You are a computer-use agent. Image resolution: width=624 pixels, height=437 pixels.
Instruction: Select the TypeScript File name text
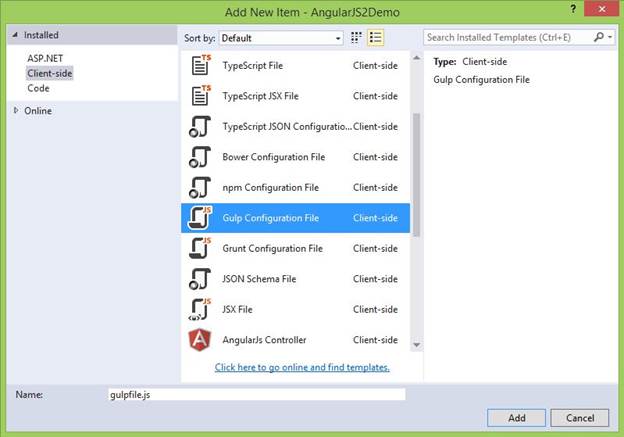click(x=253, y=65)
